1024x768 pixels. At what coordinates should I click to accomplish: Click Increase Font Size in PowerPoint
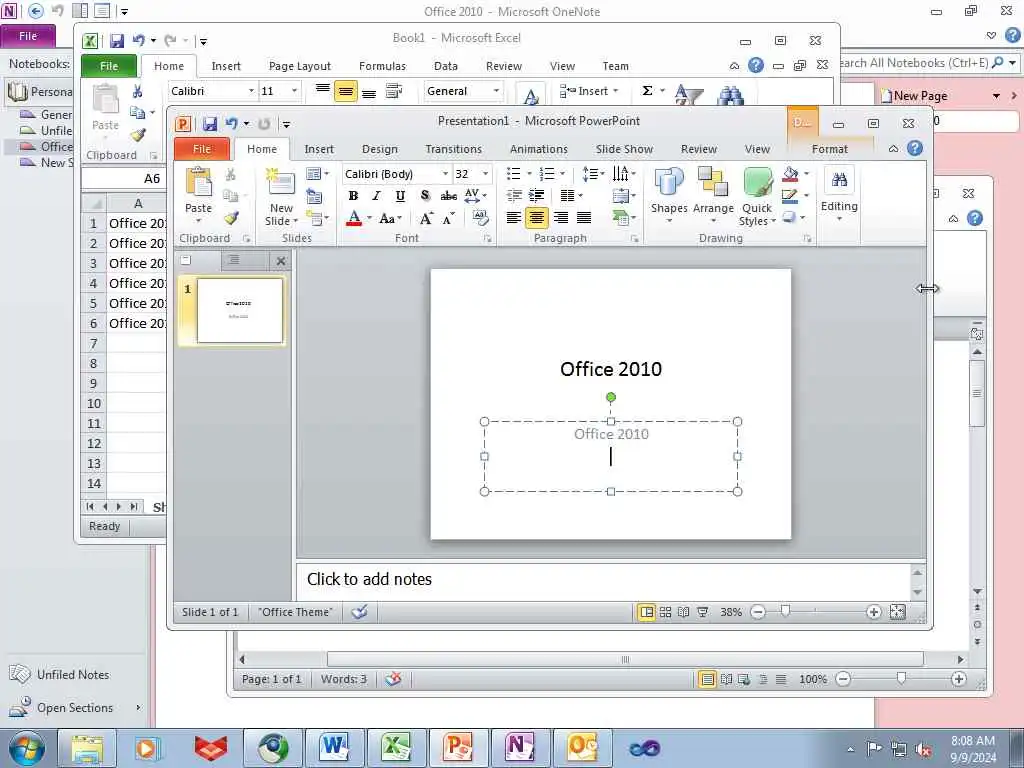click(426, 218)
